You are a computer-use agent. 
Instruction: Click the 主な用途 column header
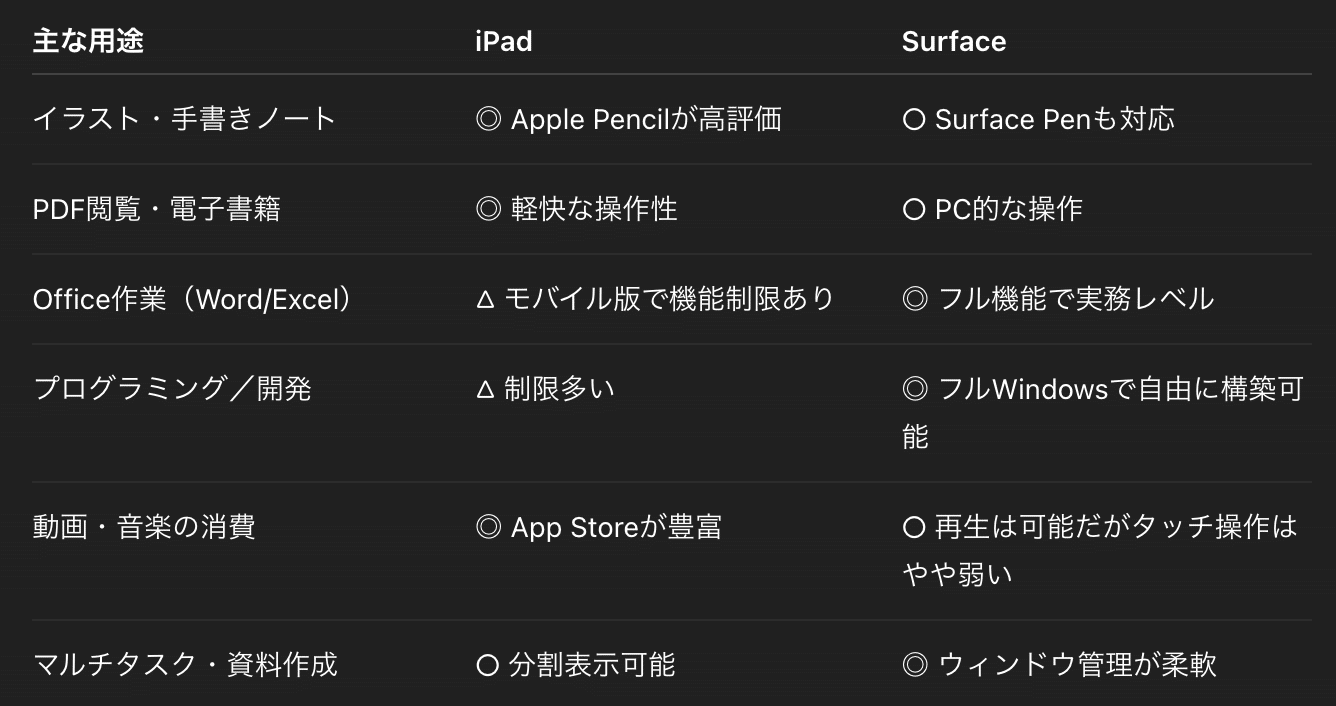click(88, 41)
